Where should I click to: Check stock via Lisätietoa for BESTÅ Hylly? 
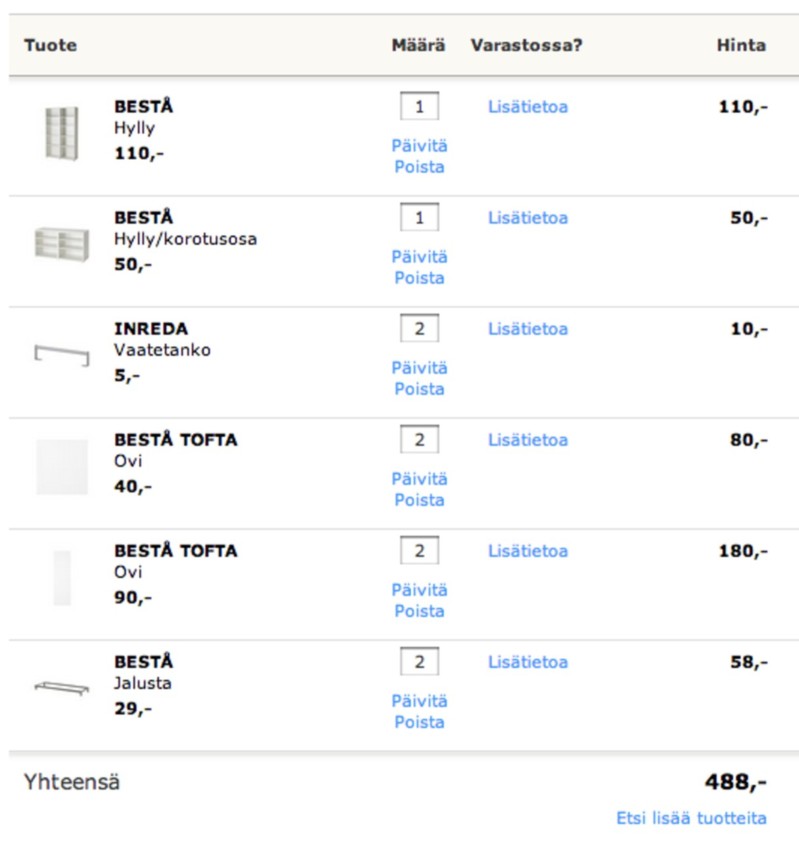pos(528,107)
